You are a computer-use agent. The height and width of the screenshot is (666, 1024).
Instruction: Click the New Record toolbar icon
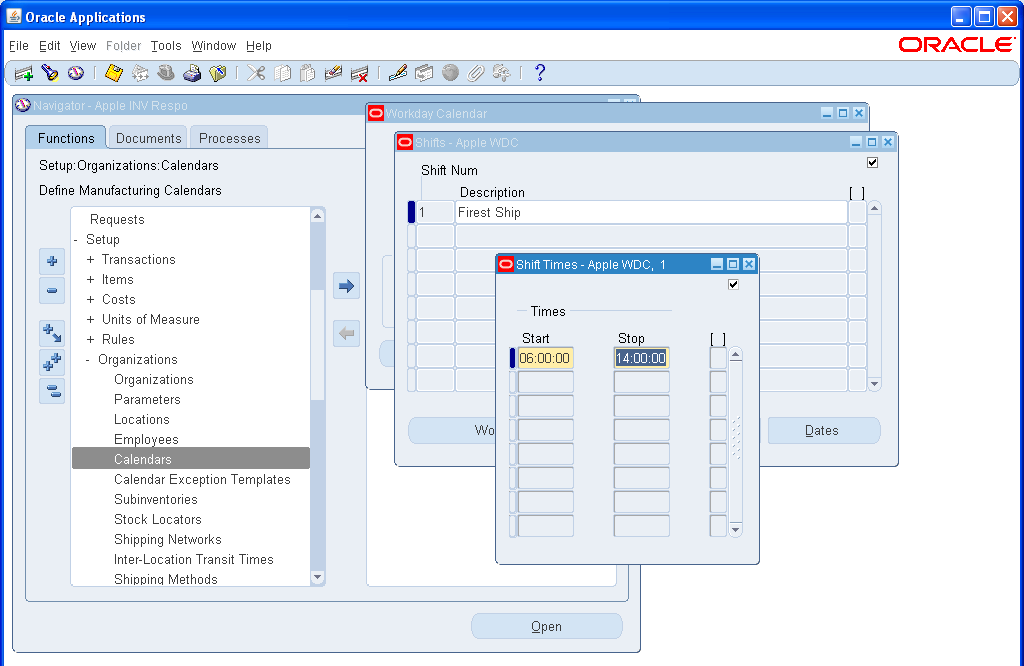24,73
